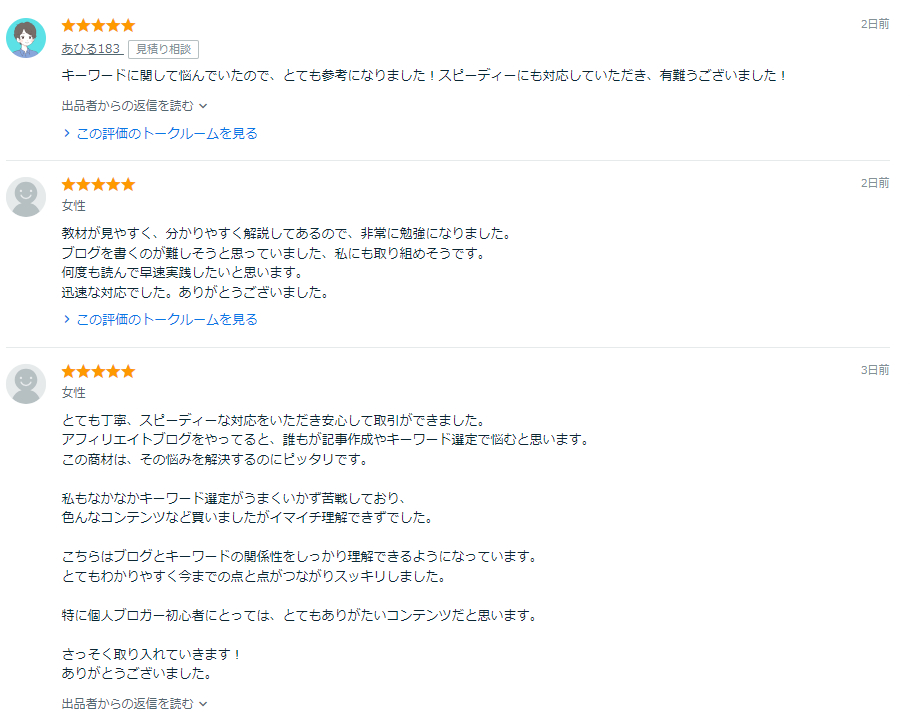Viewport: 910px width, 724px height.
Task: Click the 女性 label on the bottom review
Action: [x=71, y=392]
